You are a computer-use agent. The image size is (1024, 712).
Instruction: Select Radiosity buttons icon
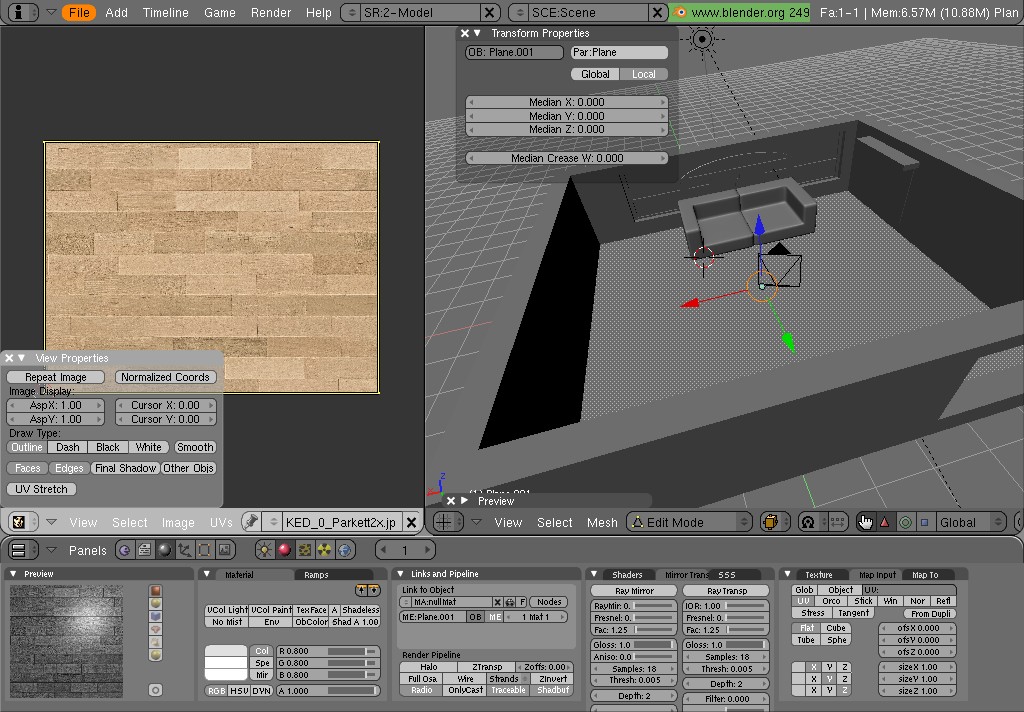click(x=325, y=550)
